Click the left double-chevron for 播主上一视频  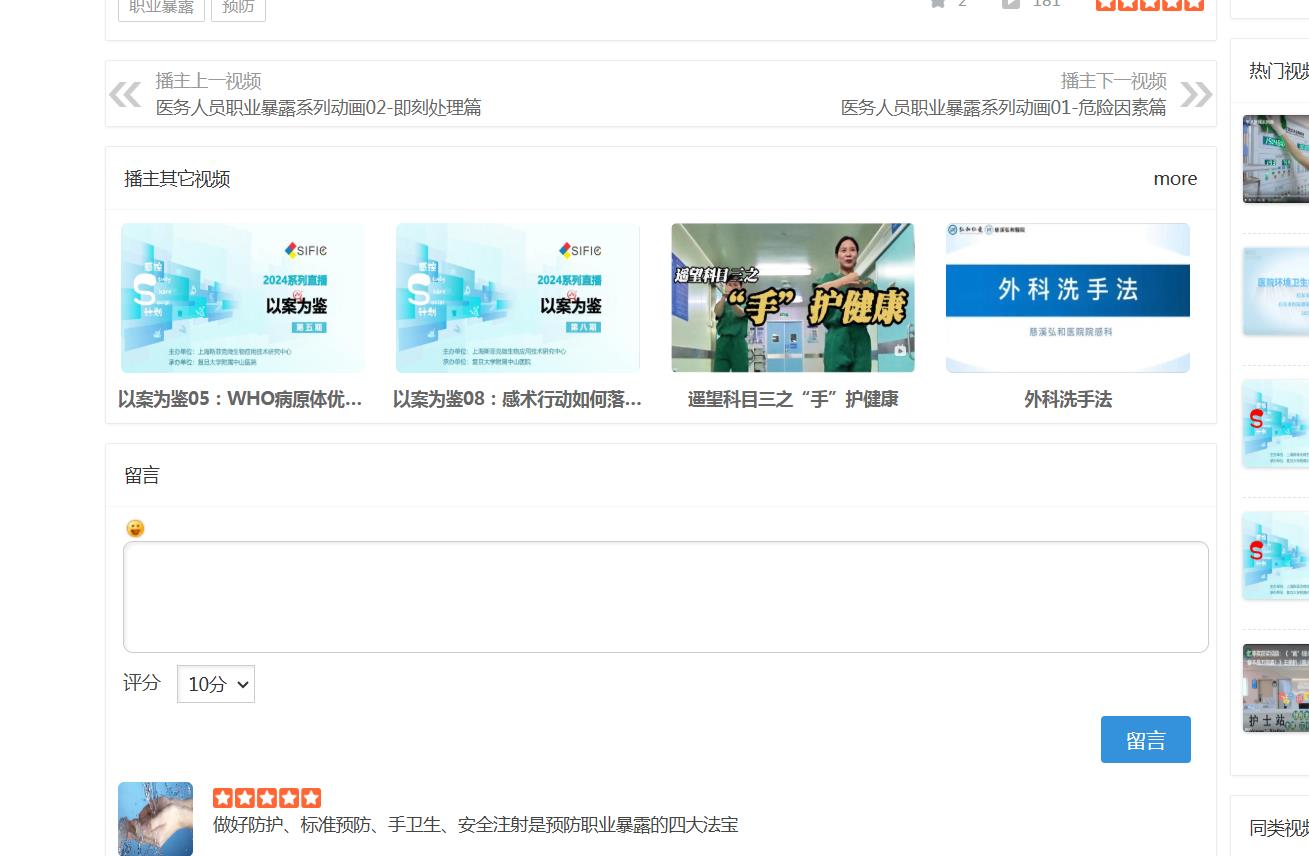(x=124, y=93)
